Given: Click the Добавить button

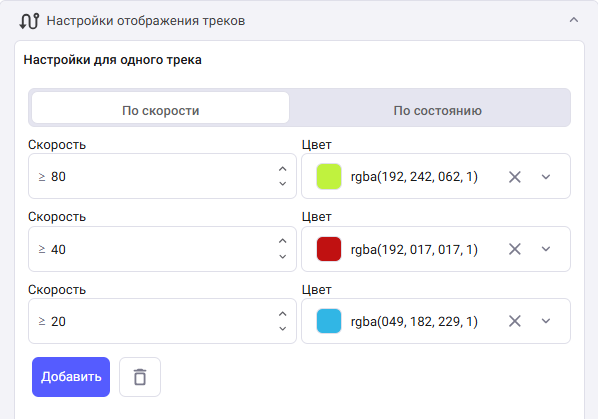Looking at the screenshot, I should (x=71, y=377).
